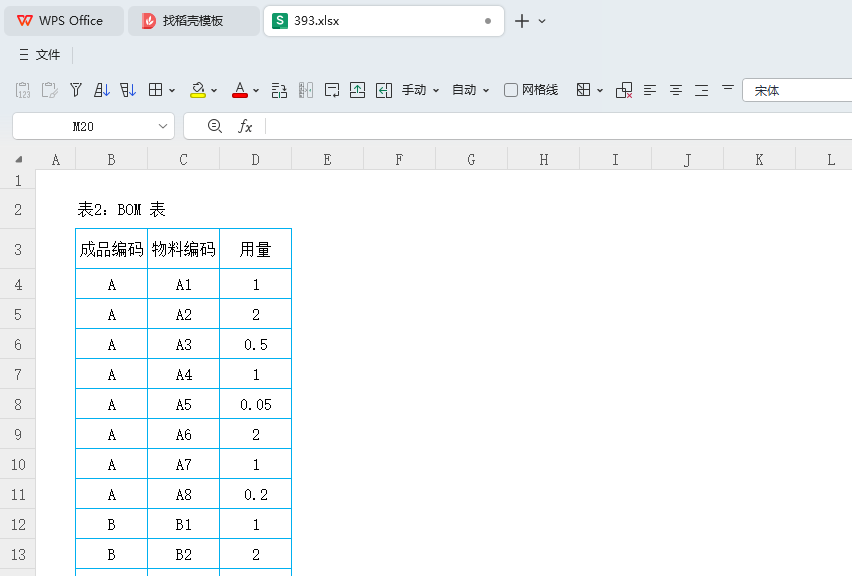Switch to 找稻壳模板 tab
852x576 pixels.
[192, 21]
